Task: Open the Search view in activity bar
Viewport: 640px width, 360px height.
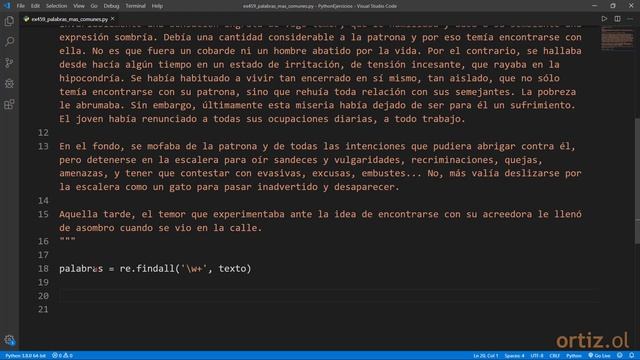Action: pos(9,42)
